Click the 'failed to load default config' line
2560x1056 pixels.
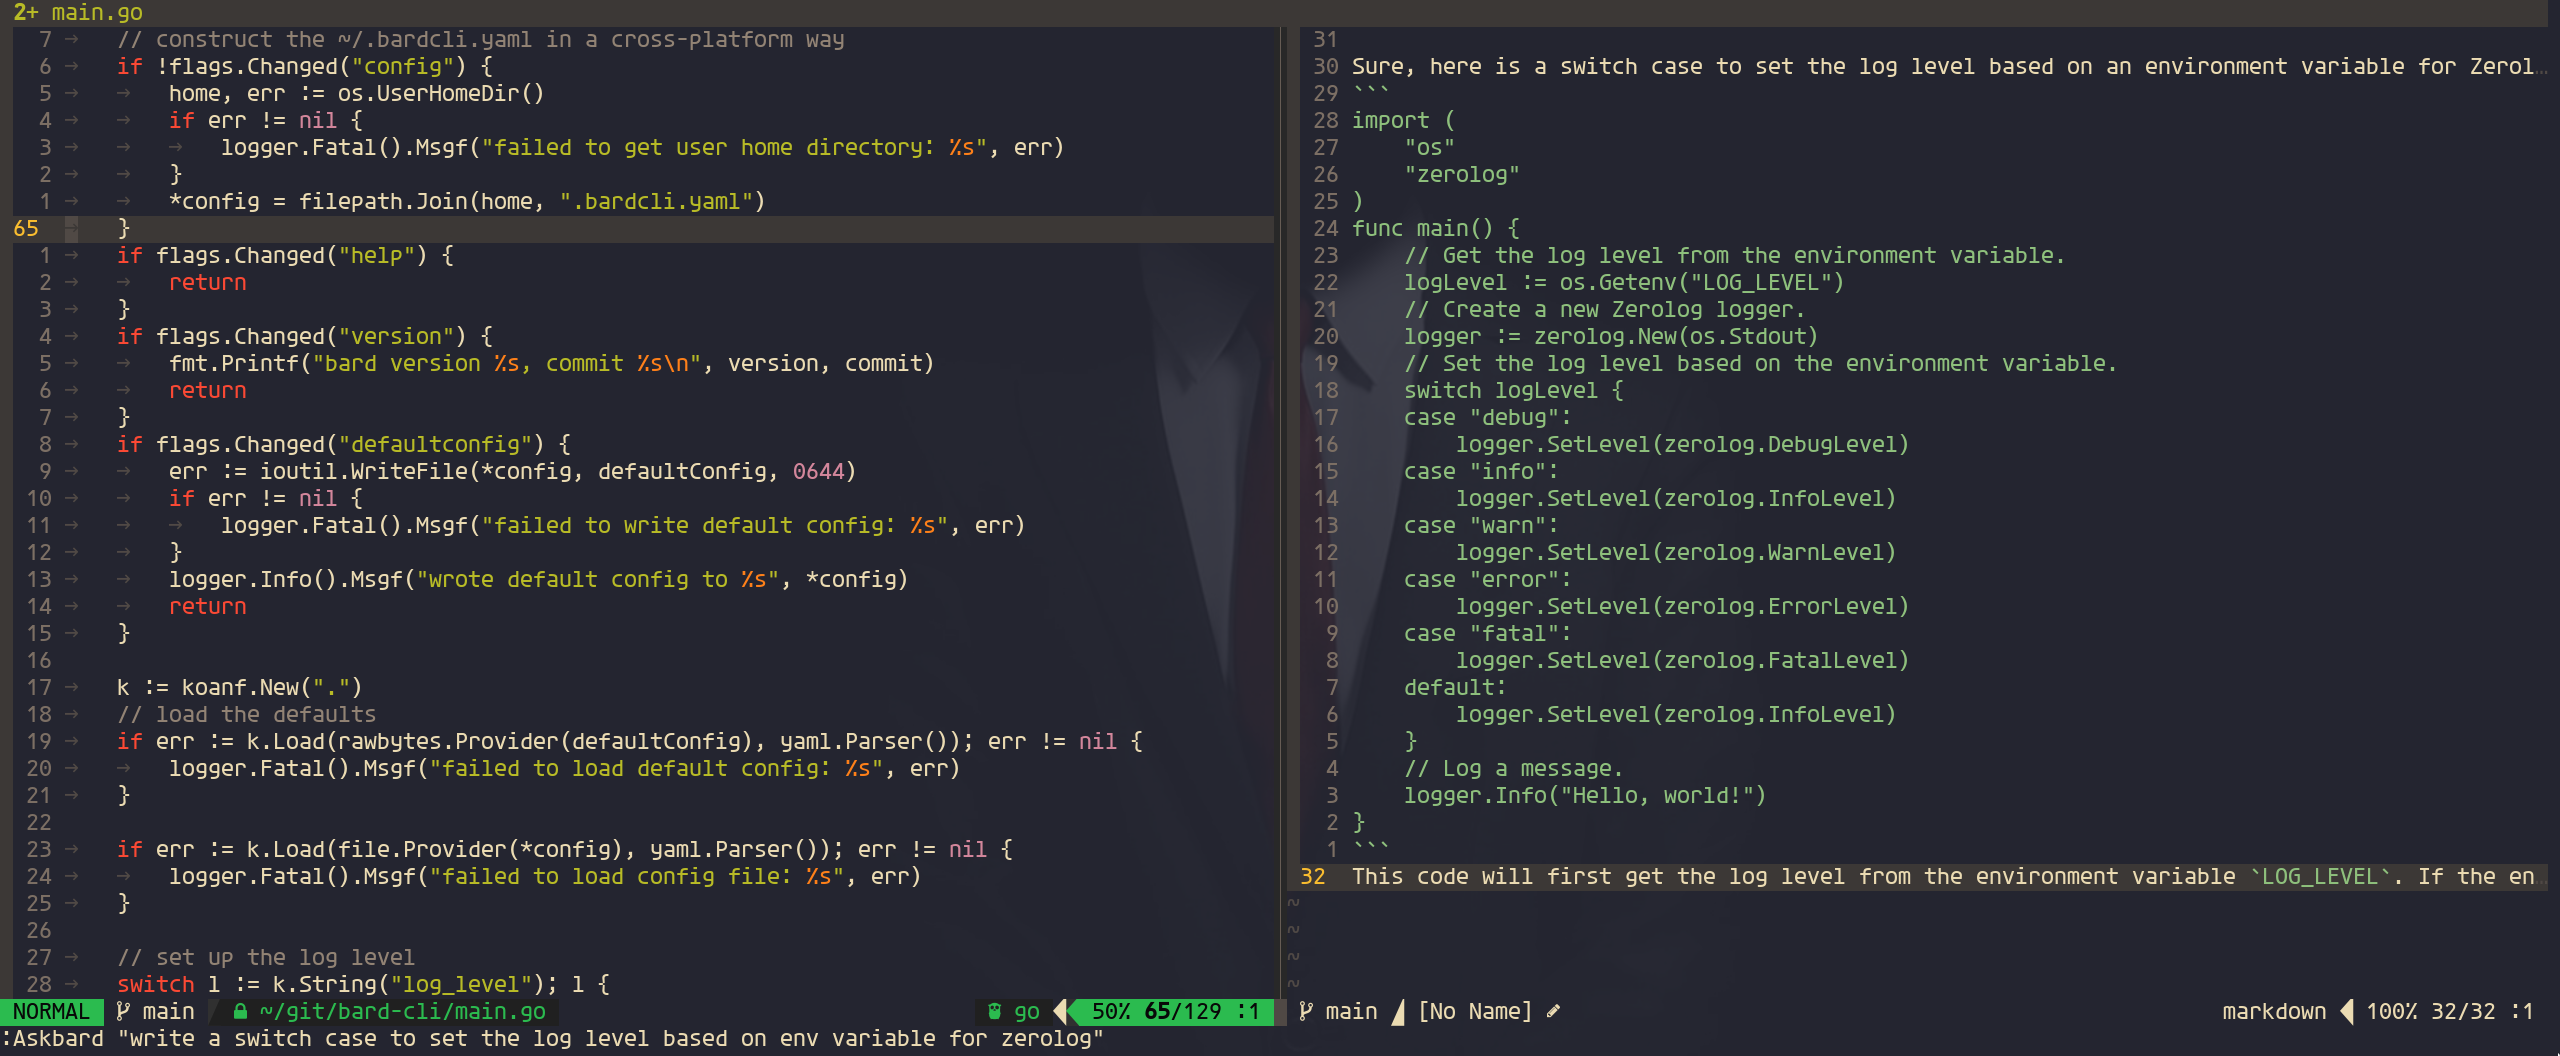point(564,768)
